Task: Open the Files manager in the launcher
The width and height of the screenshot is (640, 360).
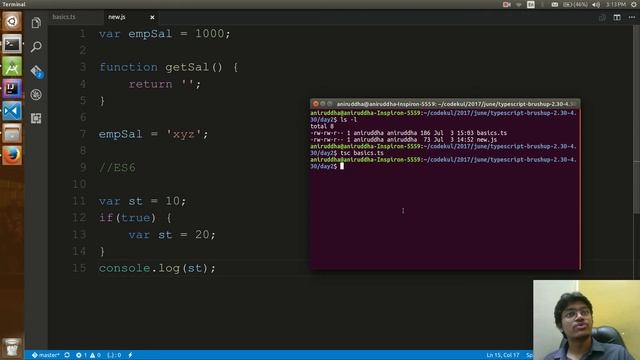Action: 12,133
